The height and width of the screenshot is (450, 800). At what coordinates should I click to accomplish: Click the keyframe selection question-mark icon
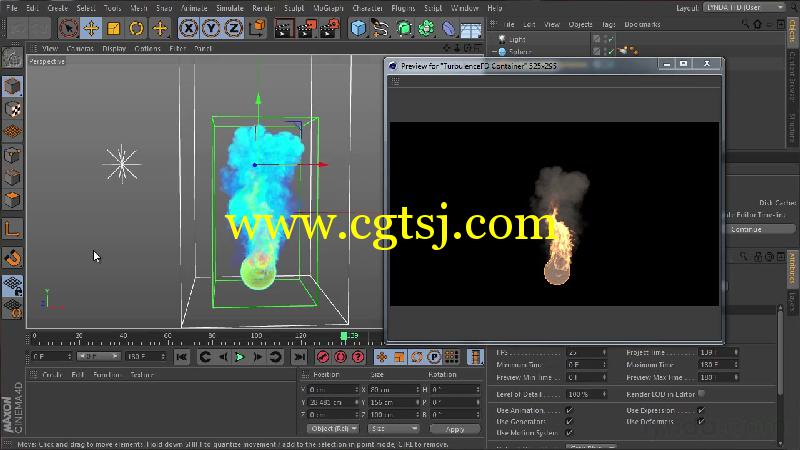358,357
